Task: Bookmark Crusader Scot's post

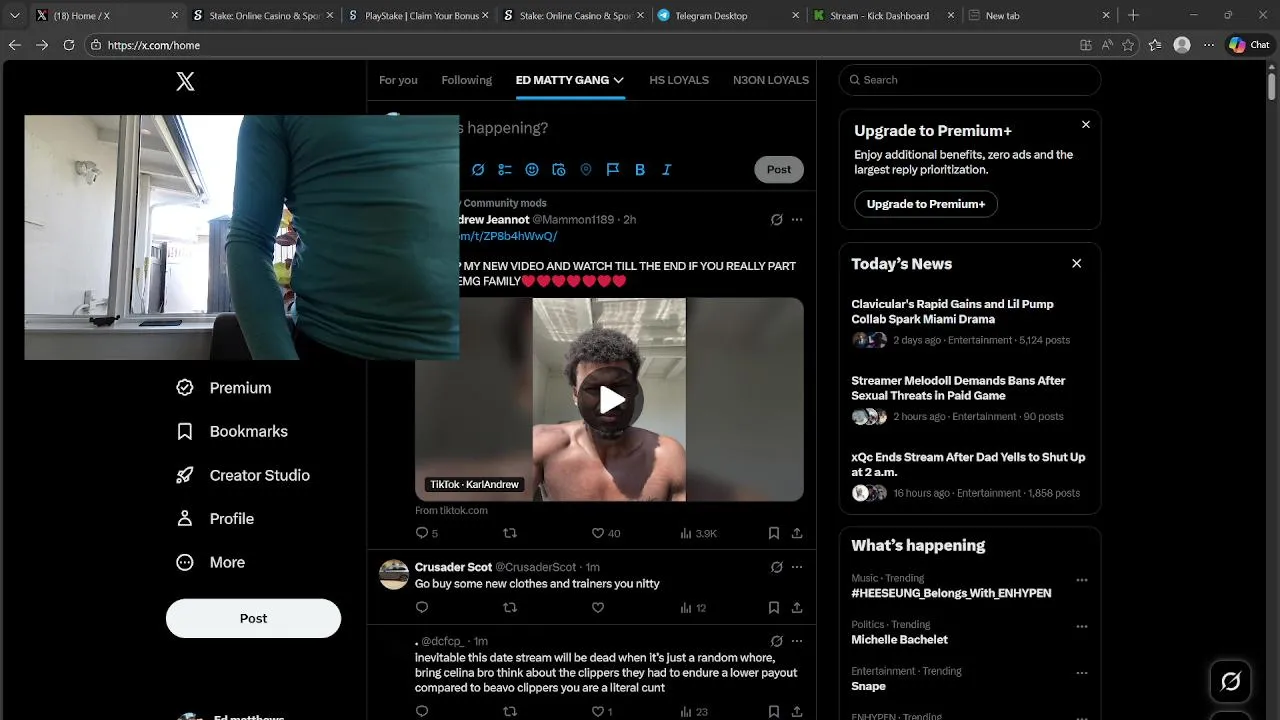Action: [774, 608]
